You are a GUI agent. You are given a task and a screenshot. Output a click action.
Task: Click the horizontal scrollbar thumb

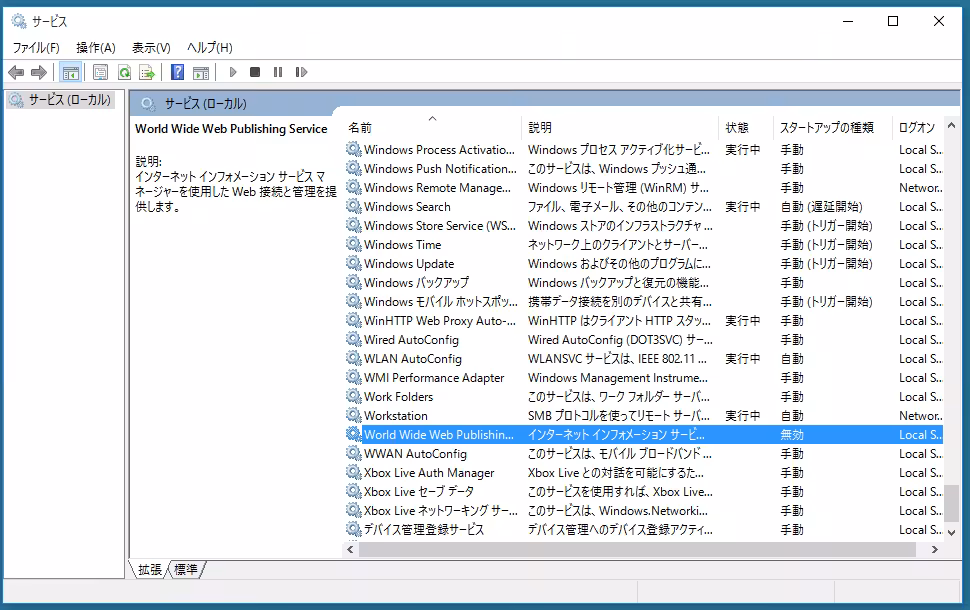(637, 549)
